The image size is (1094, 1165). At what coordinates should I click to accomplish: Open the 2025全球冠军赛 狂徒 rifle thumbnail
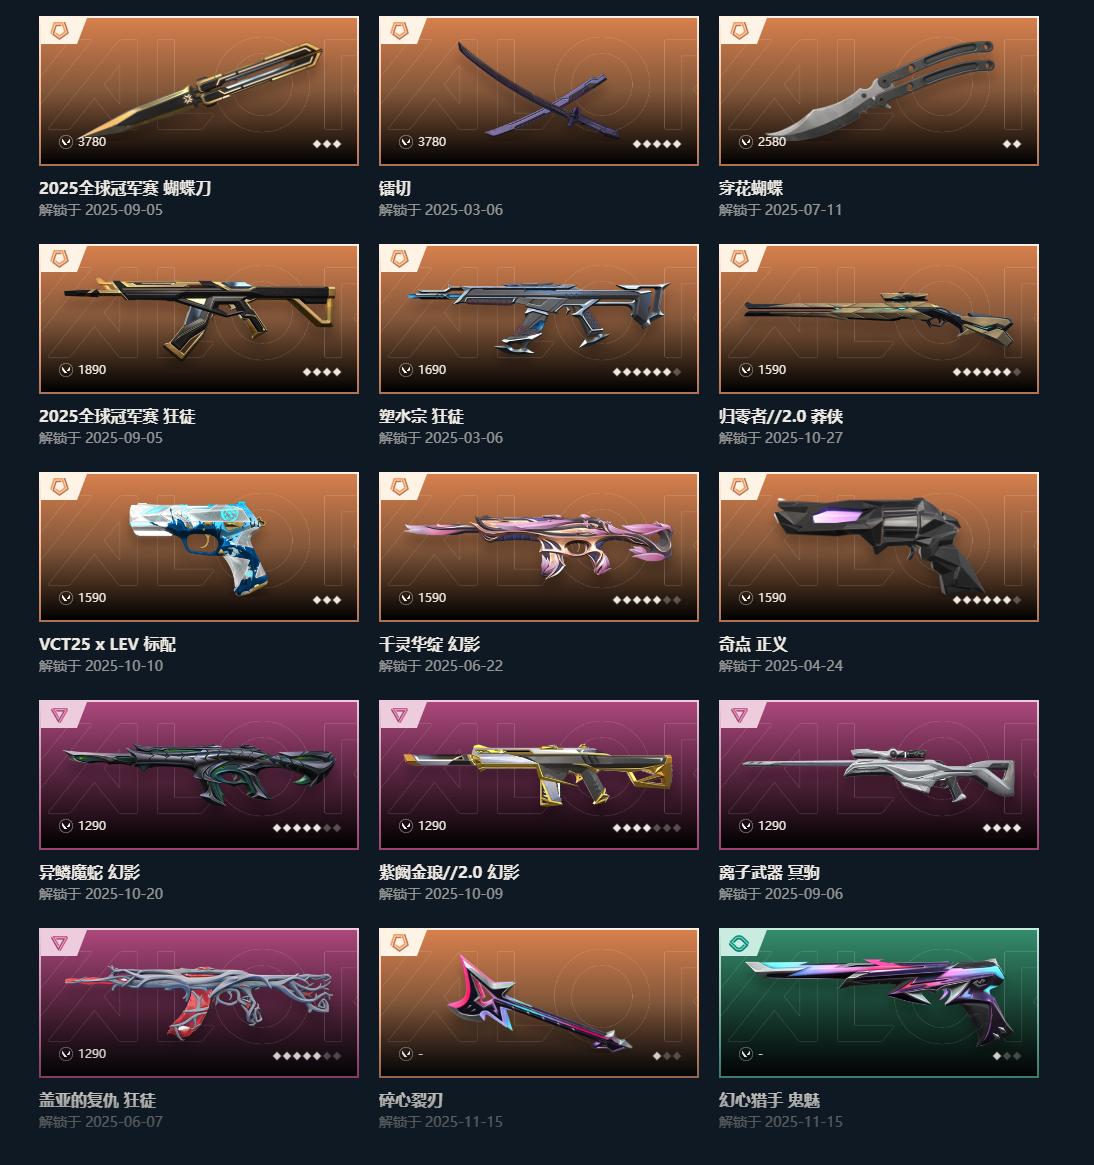click(199, 319)
